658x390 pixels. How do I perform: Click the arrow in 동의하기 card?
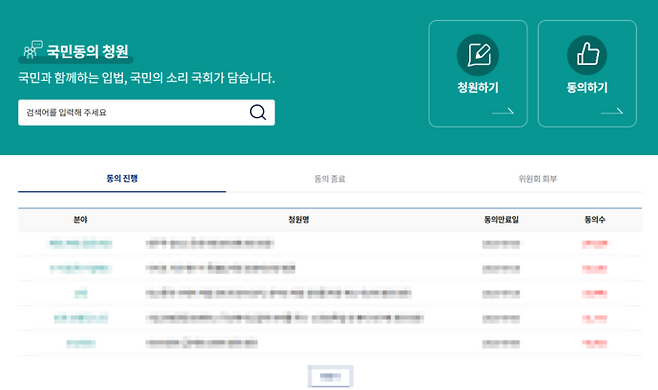pos(612,111)
